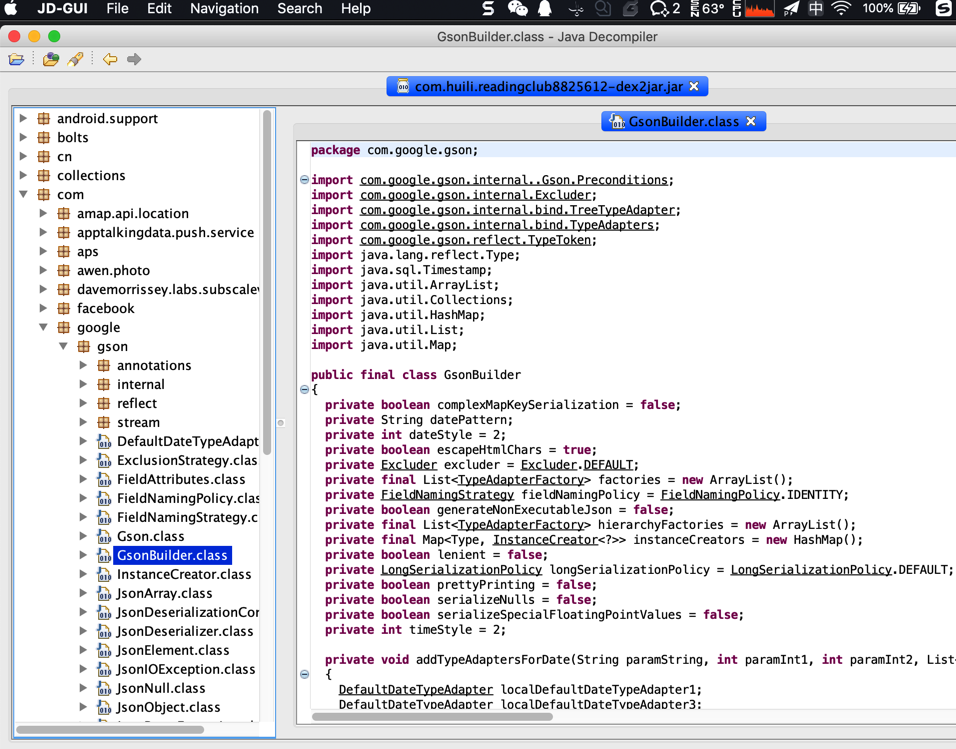This screenshot has width=956, height=749.
Task: Select FieldNamingPolicy.class in tree
Action: click(x=188, y=498)
